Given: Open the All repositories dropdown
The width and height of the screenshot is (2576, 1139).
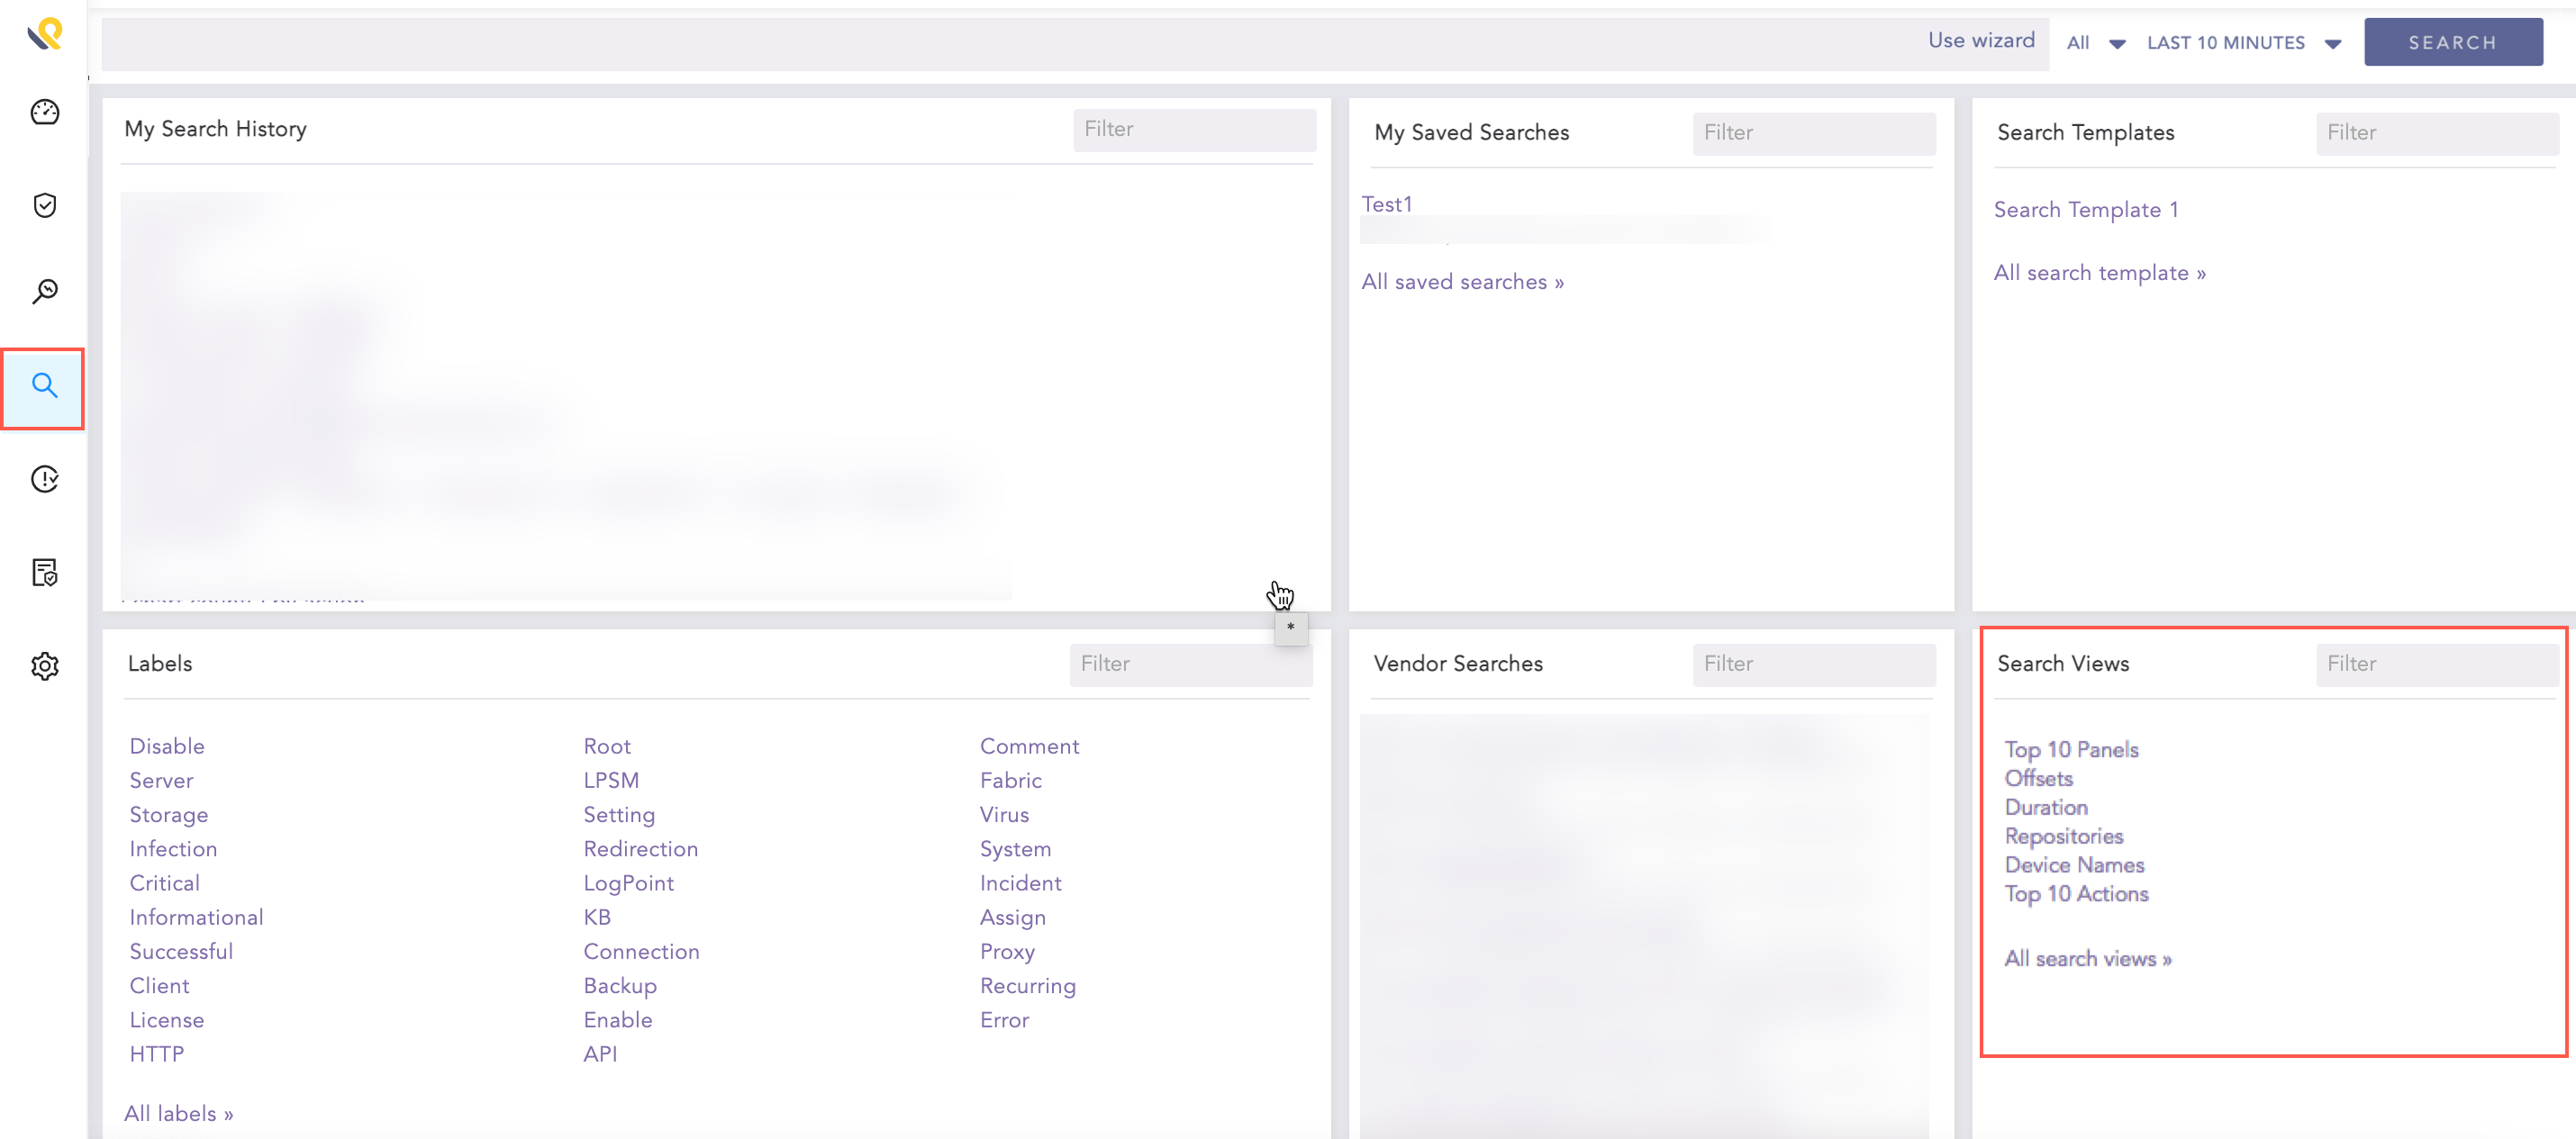Looking at the screenshot, I should [x=2094, y=42].
